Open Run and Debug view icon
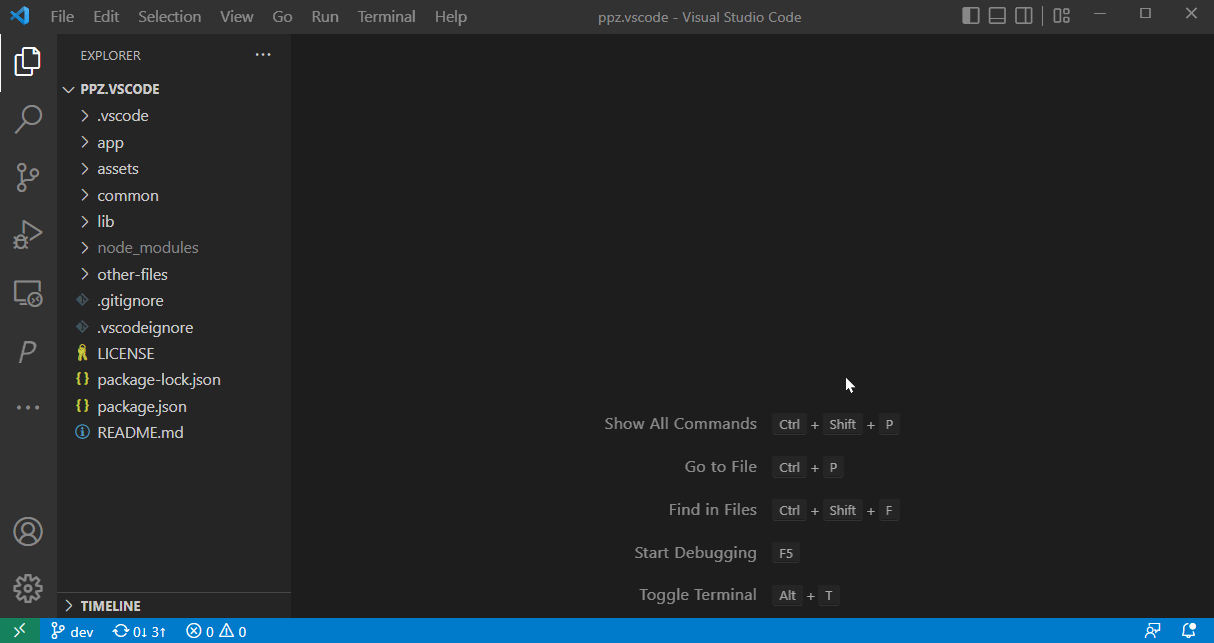This screenshot has width=1214, height=643. 28,235
